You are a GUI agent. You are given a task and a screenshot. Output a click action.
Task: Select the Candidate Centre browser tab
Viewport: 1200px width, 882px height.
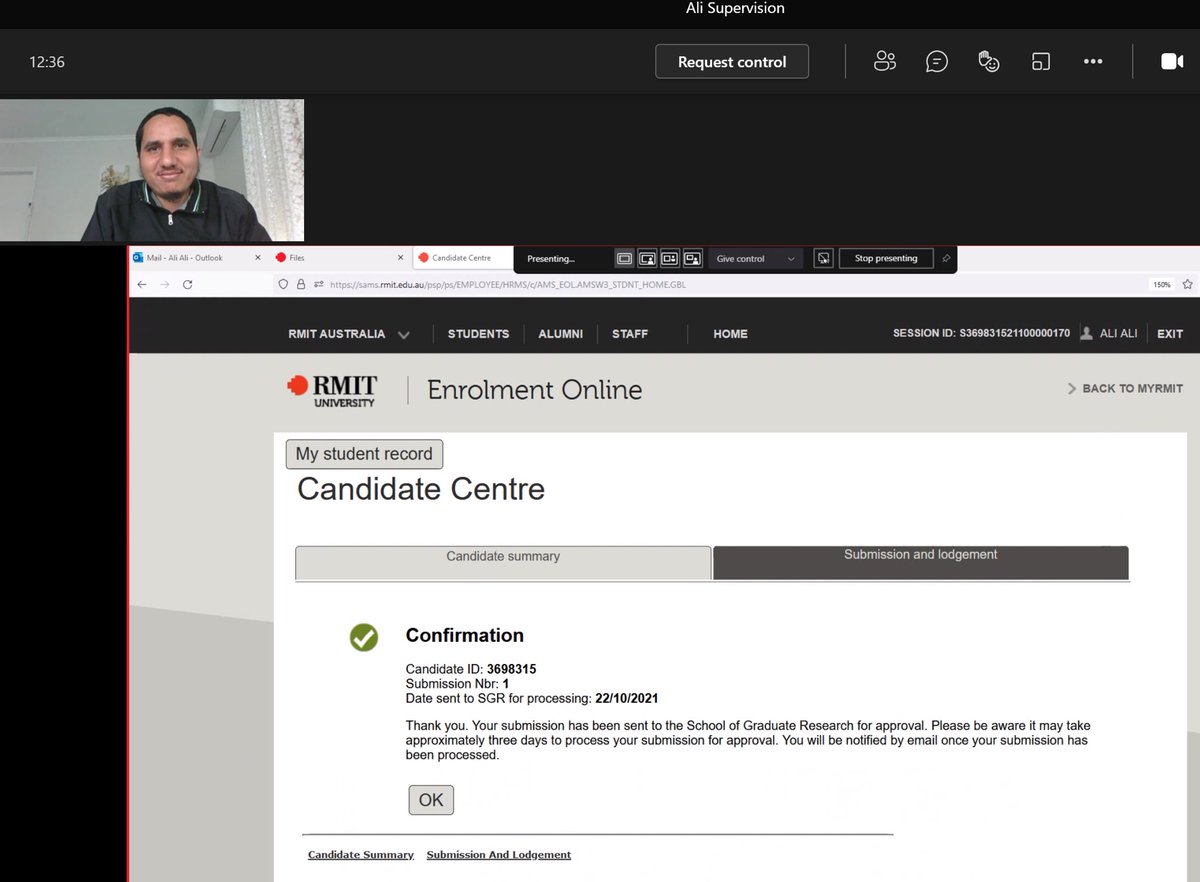tap(461, 258)
